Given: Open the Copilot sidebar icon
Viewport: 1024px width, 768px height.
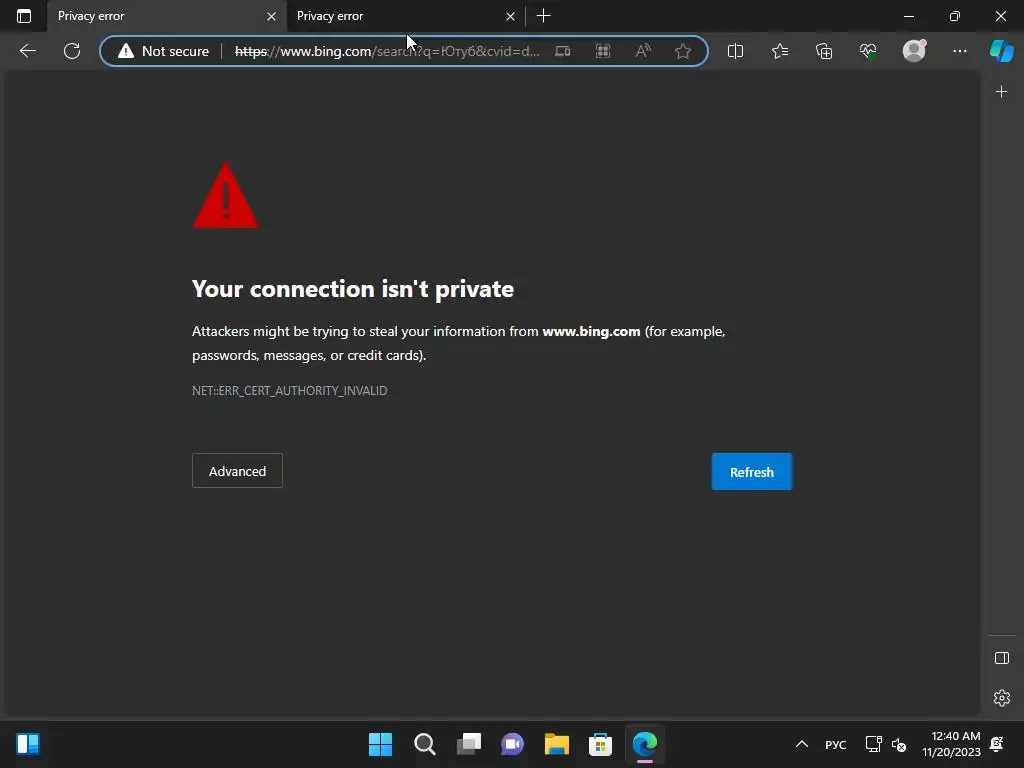Looking at the screenshot, I should (x=1001, y=51).
